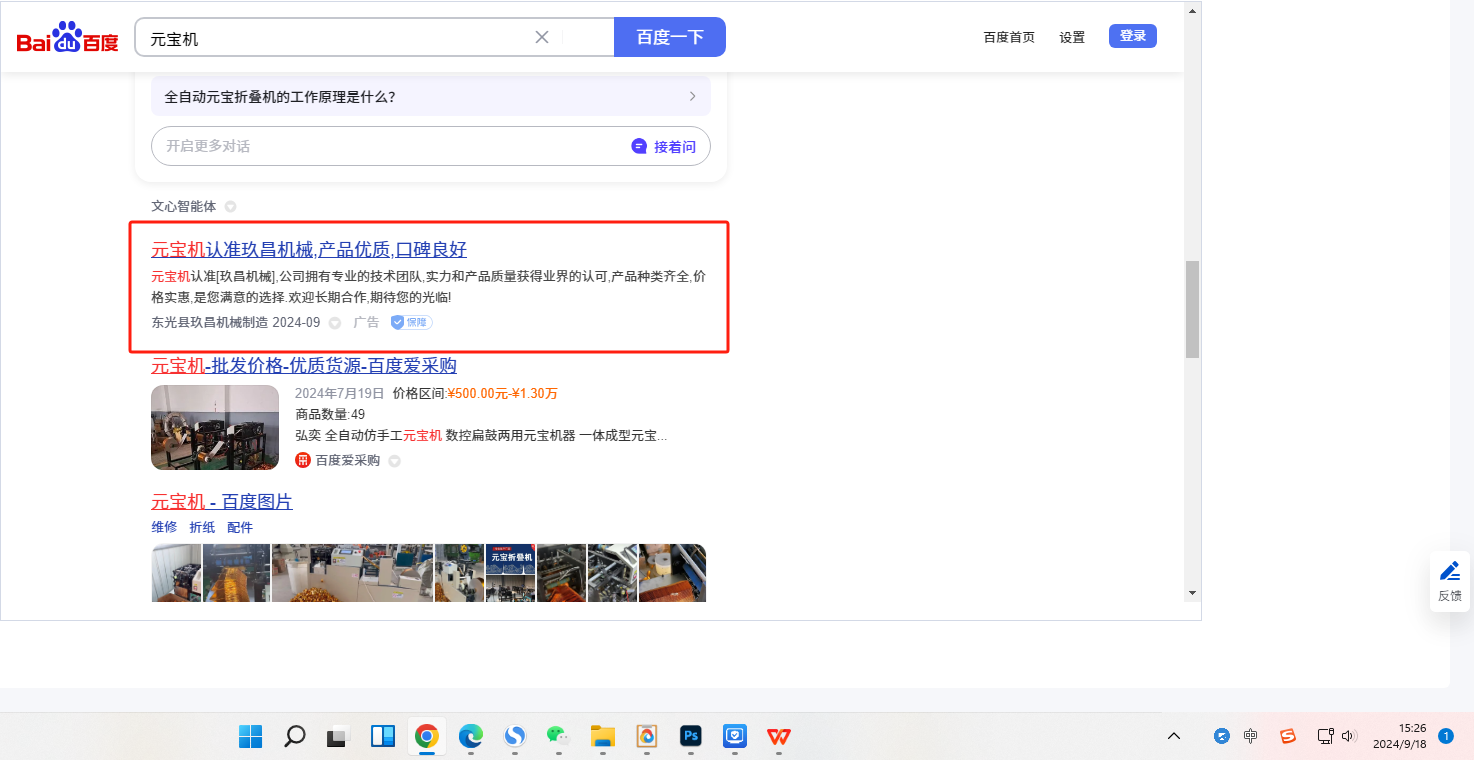Click the 保障 shield badge
This screenshot has width=1474, height=760.
coord(411,322)
